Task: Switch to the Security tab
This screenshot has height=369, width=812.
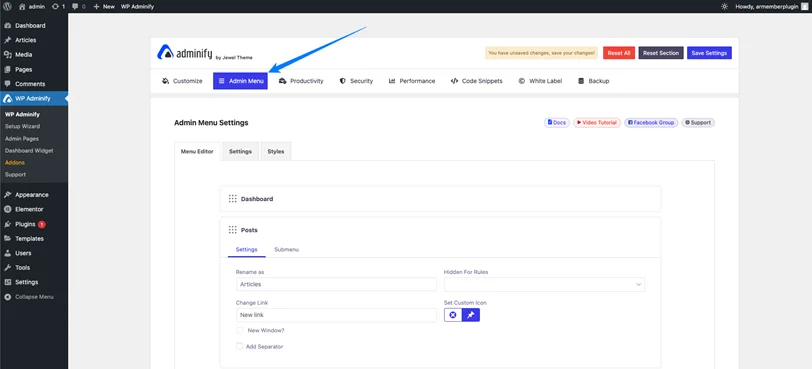Action: click(356, 81)
